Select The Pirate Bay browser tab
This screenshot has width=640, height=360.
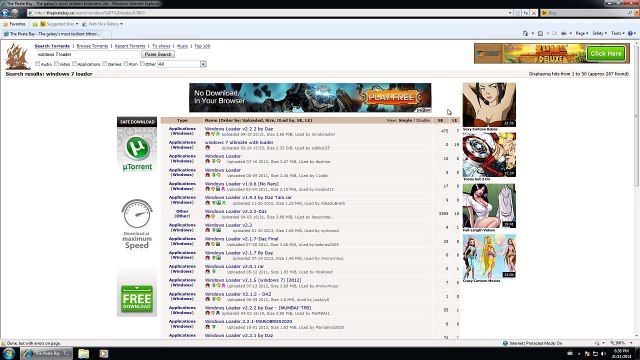click(52, 34)
